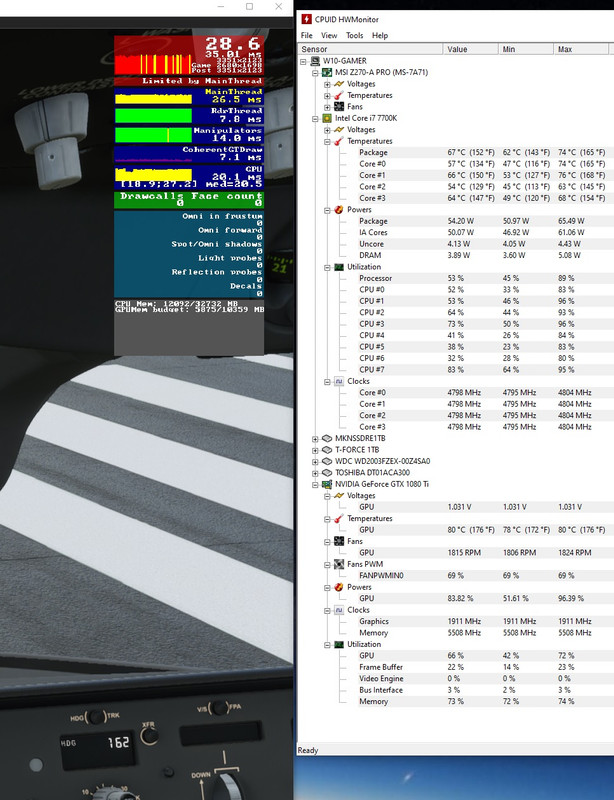This screenshot has width=614, height=800.
Task: Collapse the W10-GAMER root node
Action: [303, 61]
